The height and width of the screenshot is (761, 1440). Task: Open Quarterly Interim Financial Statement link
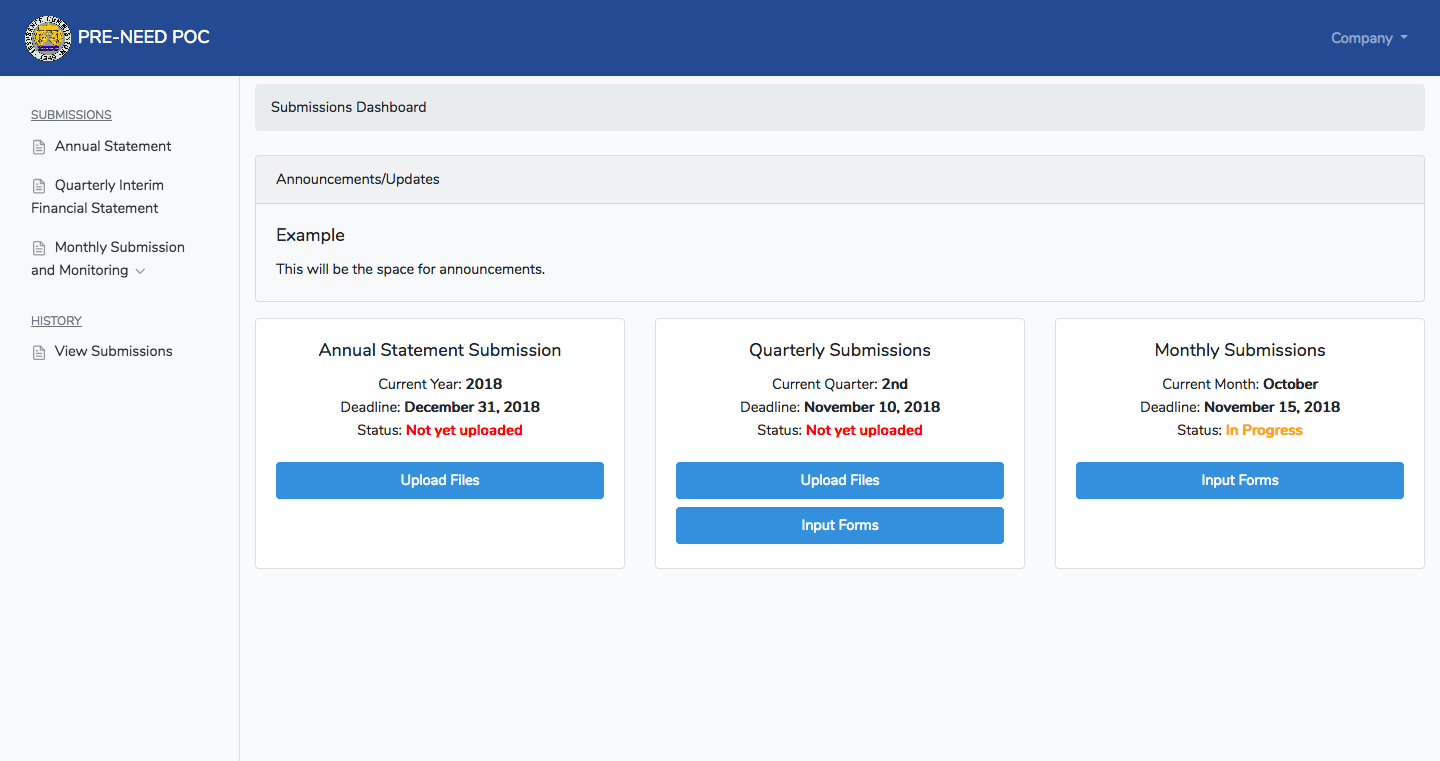click(x=97, y=196)
